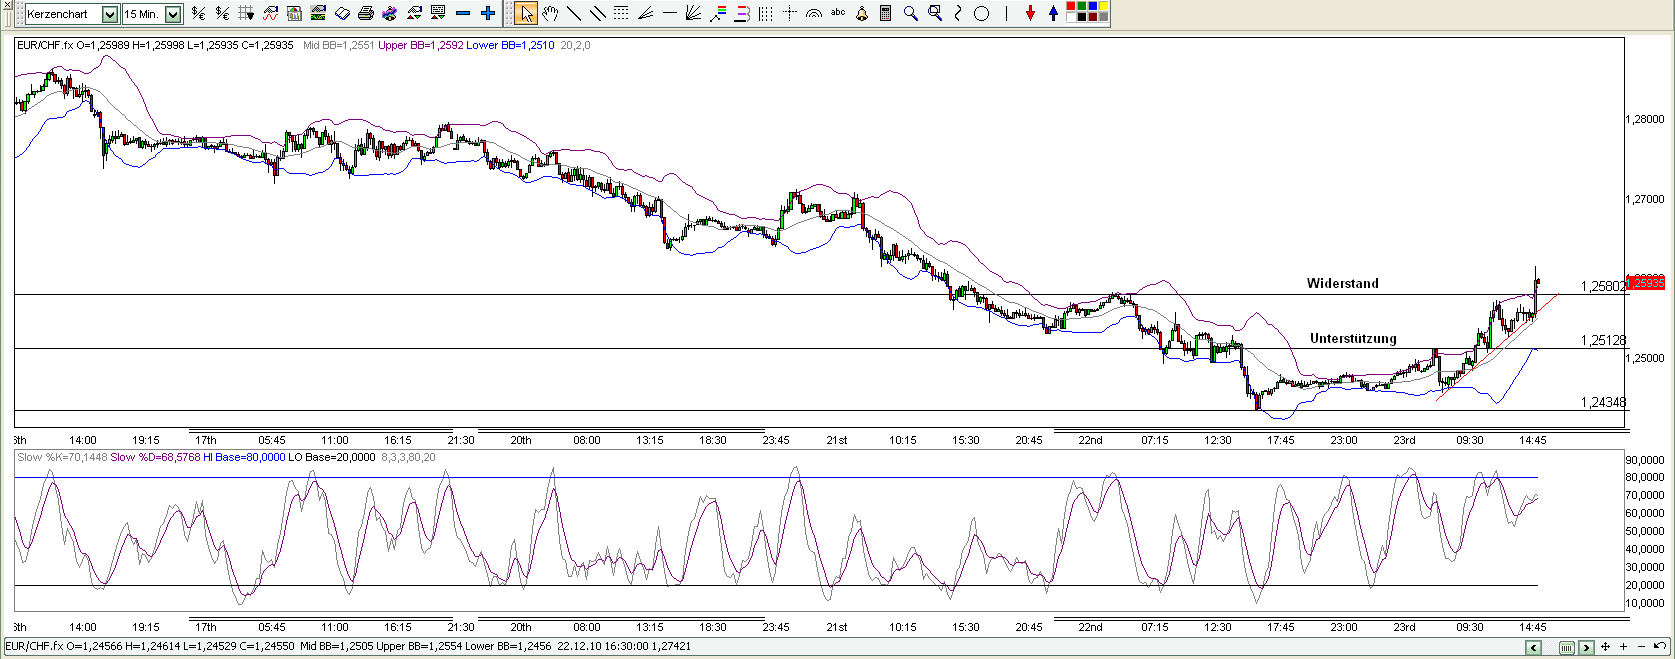Screen dimensions: 1675x659
Task: Activate the hand pan tool
Action: tap(550, 13)
